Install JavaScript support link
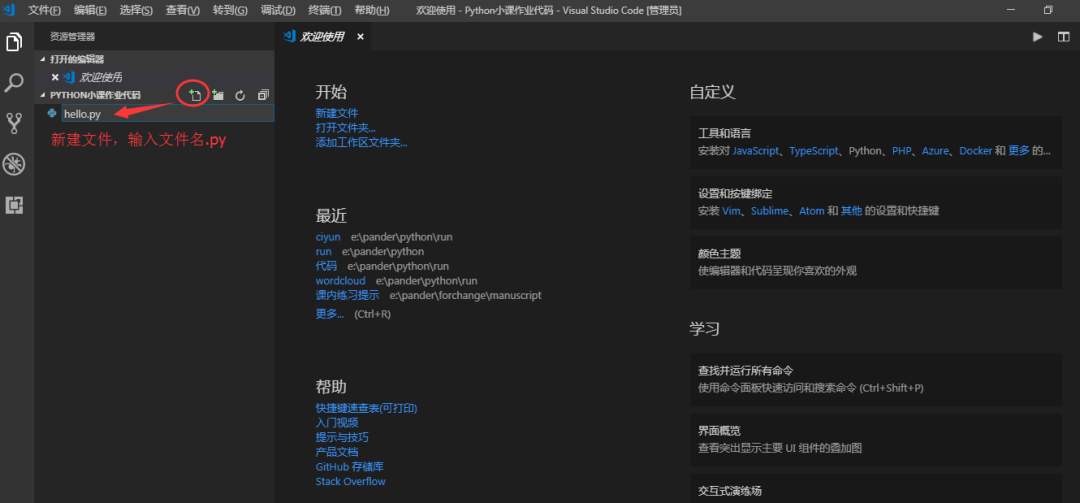Image resolution: width=1080 pixels, height=503 pixels. click(x=756, y=150)
